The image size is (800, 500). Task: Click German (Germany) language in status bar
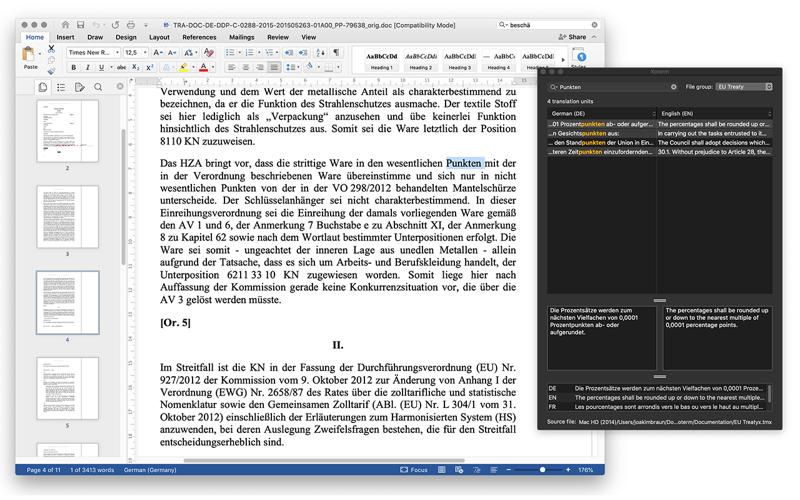(150, 470)
